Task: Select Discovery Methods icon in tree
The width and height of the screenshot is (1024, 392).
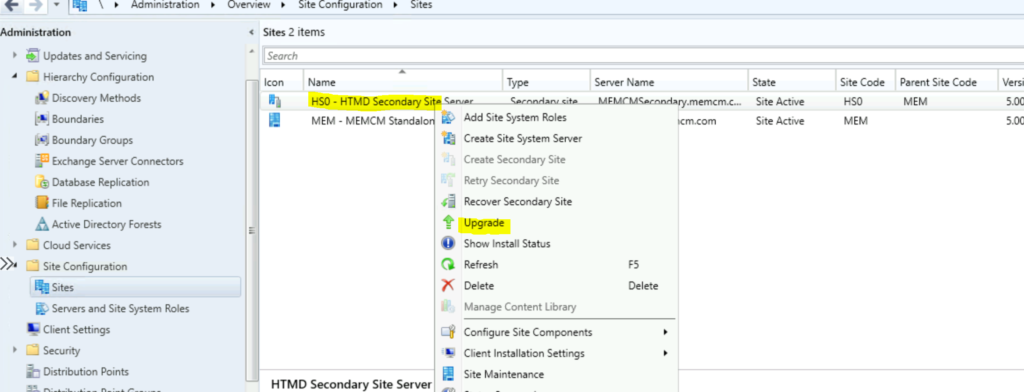Action: coord(42,98)
